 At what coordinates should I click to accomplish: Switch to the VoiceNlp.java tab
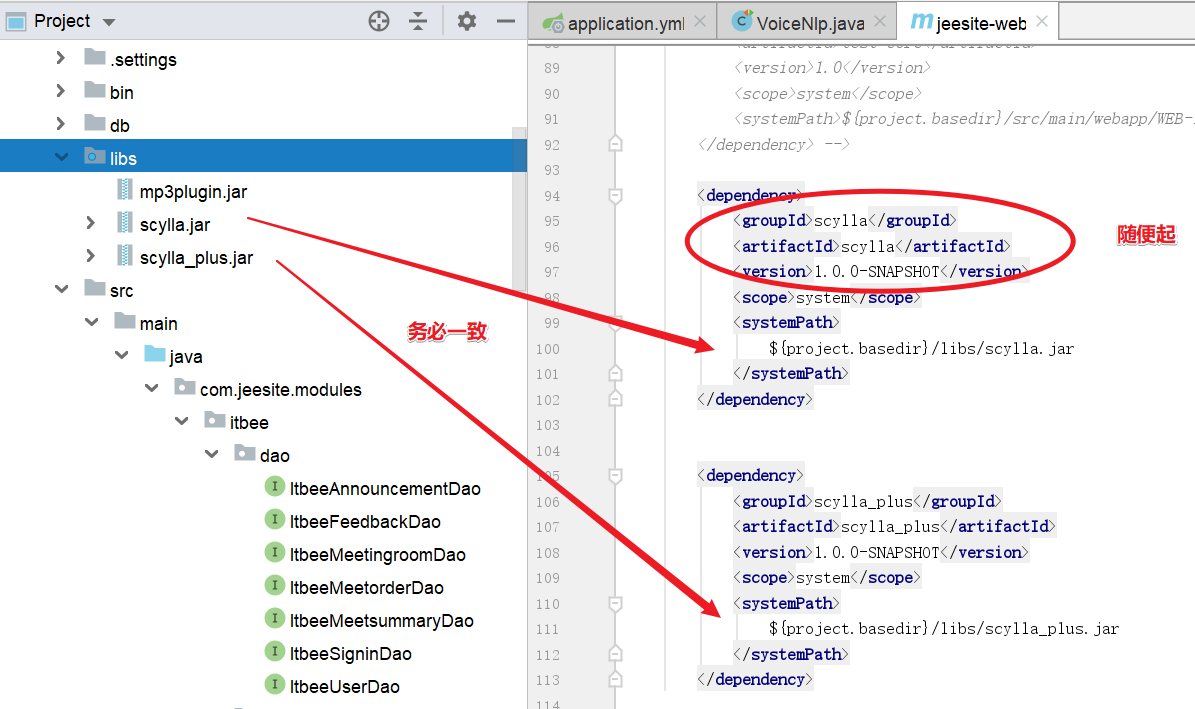point(810,24)
